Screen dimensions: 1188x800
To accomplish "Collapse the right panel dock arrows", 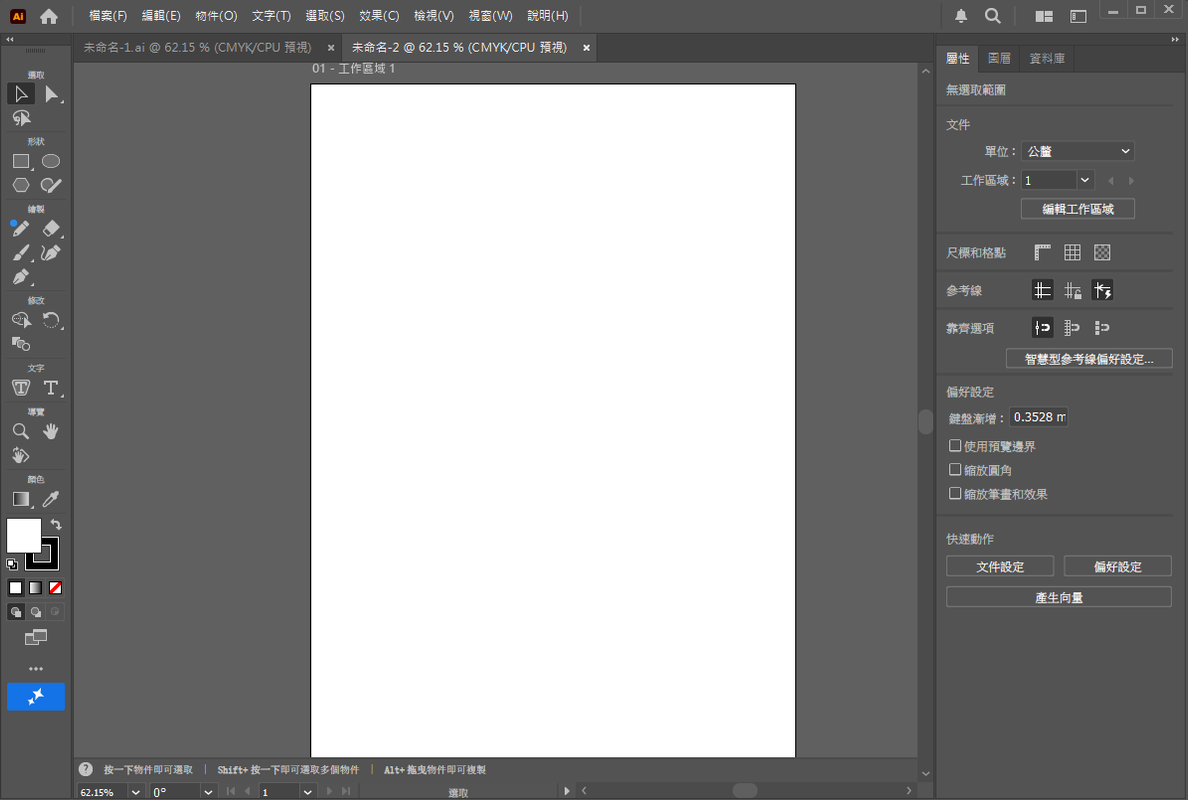I will point(1175,39).
